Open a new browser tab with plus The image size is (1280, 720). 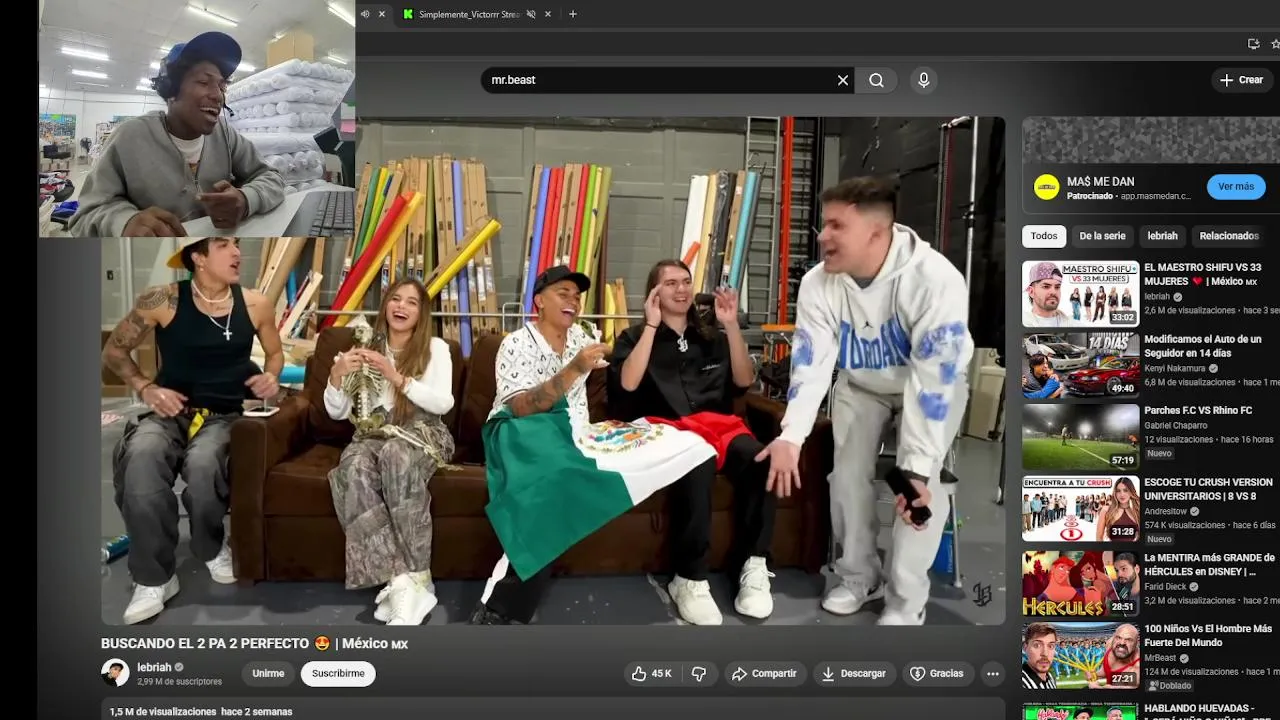(573, 14)
